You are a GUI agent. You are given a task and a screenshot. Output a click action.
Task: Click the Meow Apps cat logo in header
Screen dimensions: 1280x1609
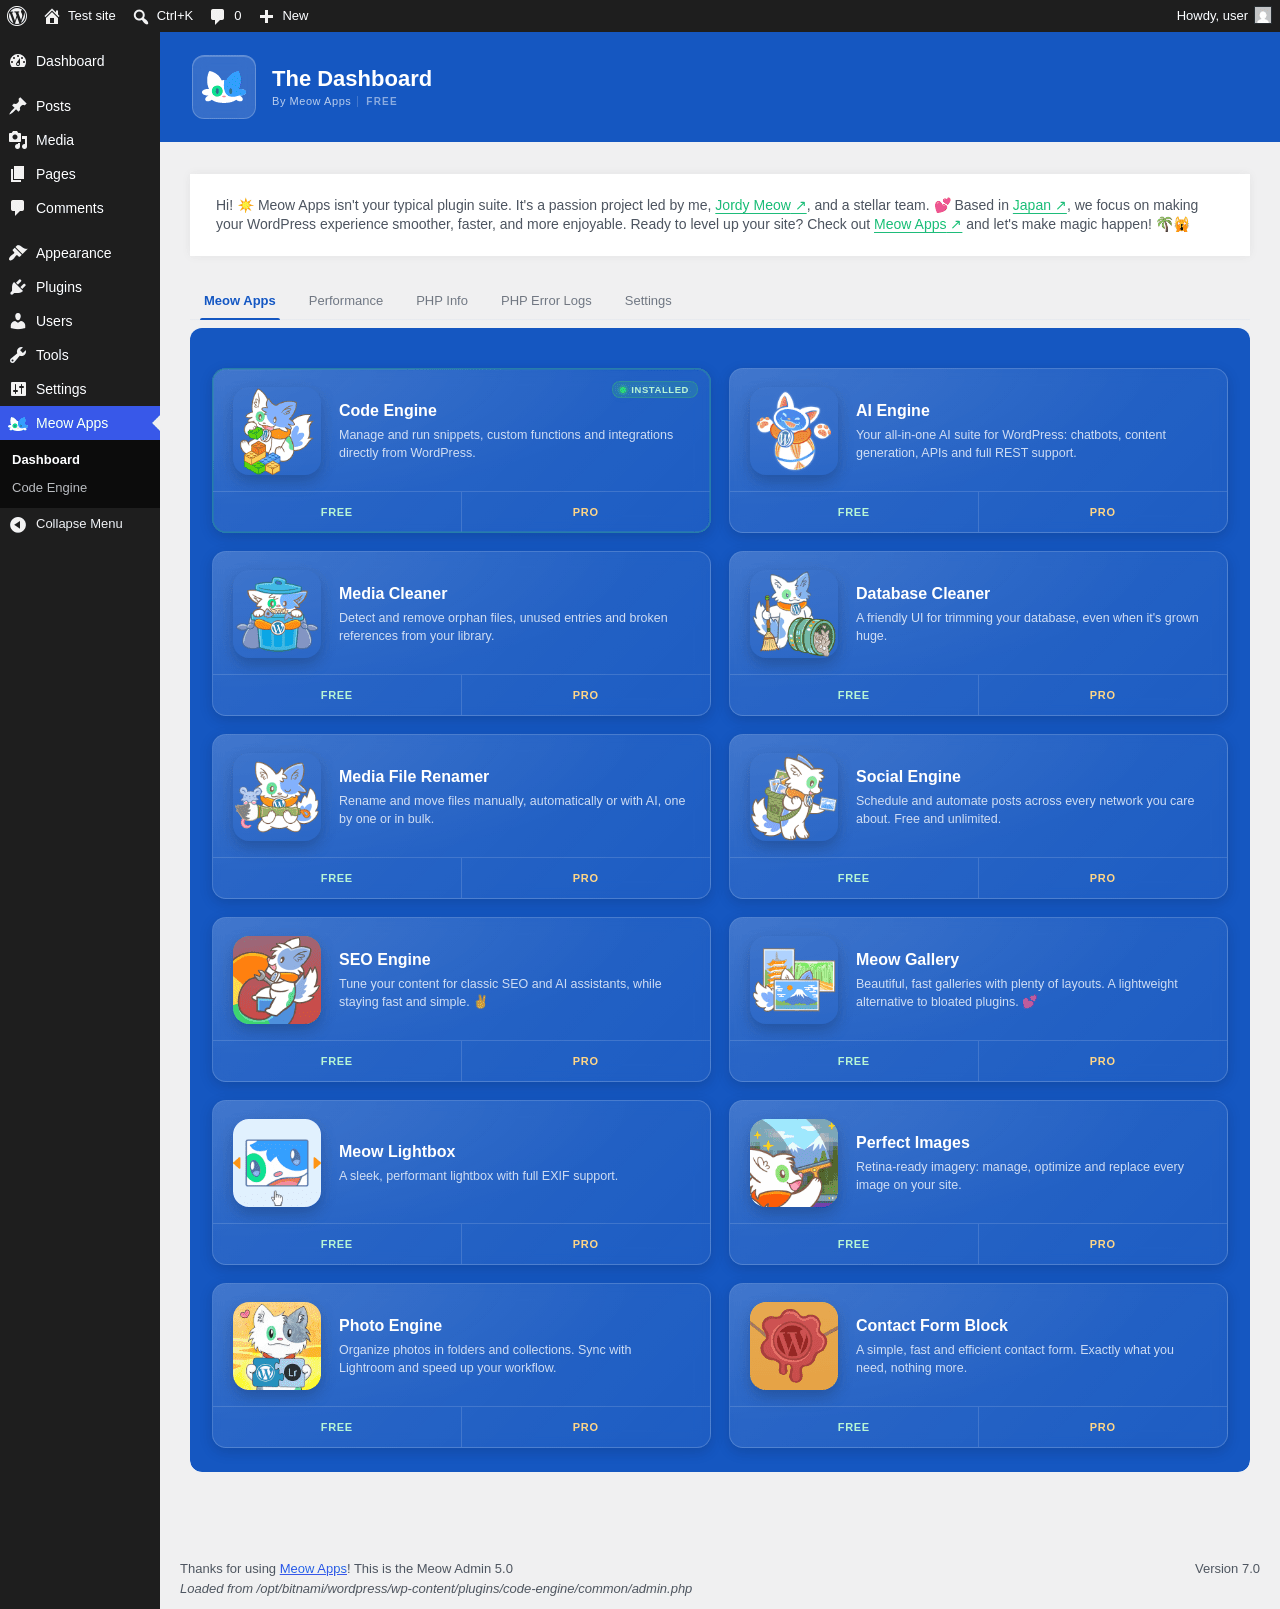tap(224, 87)
